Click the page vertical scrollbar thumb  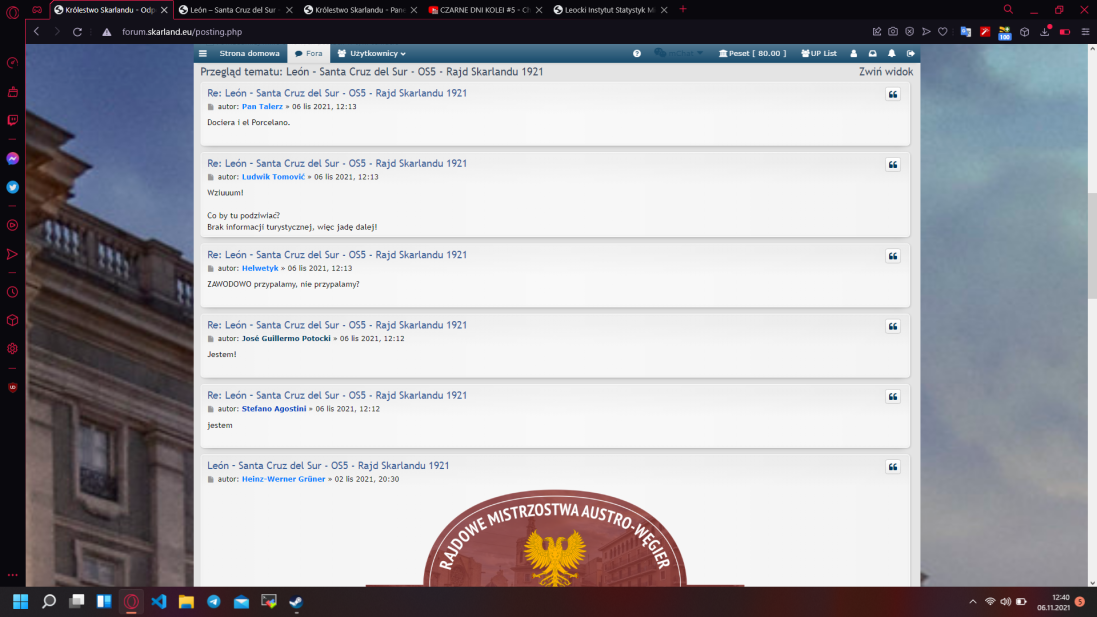[x=1092, y=245]
